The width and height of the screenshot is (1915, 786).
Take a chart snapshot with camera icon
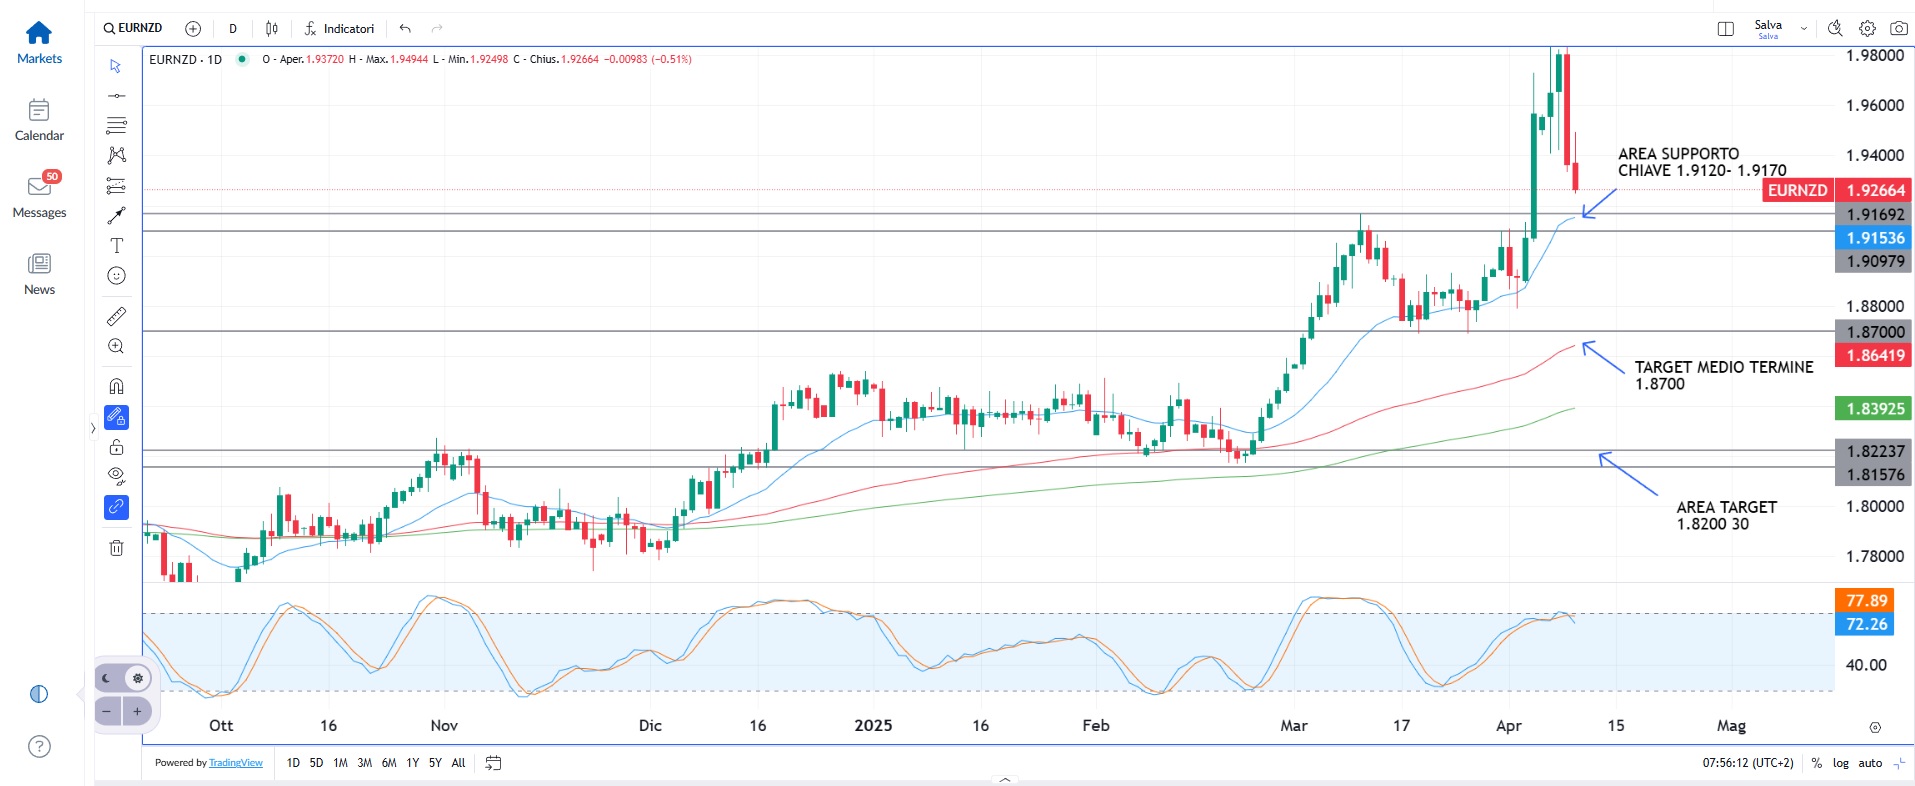pos(1898,28)
